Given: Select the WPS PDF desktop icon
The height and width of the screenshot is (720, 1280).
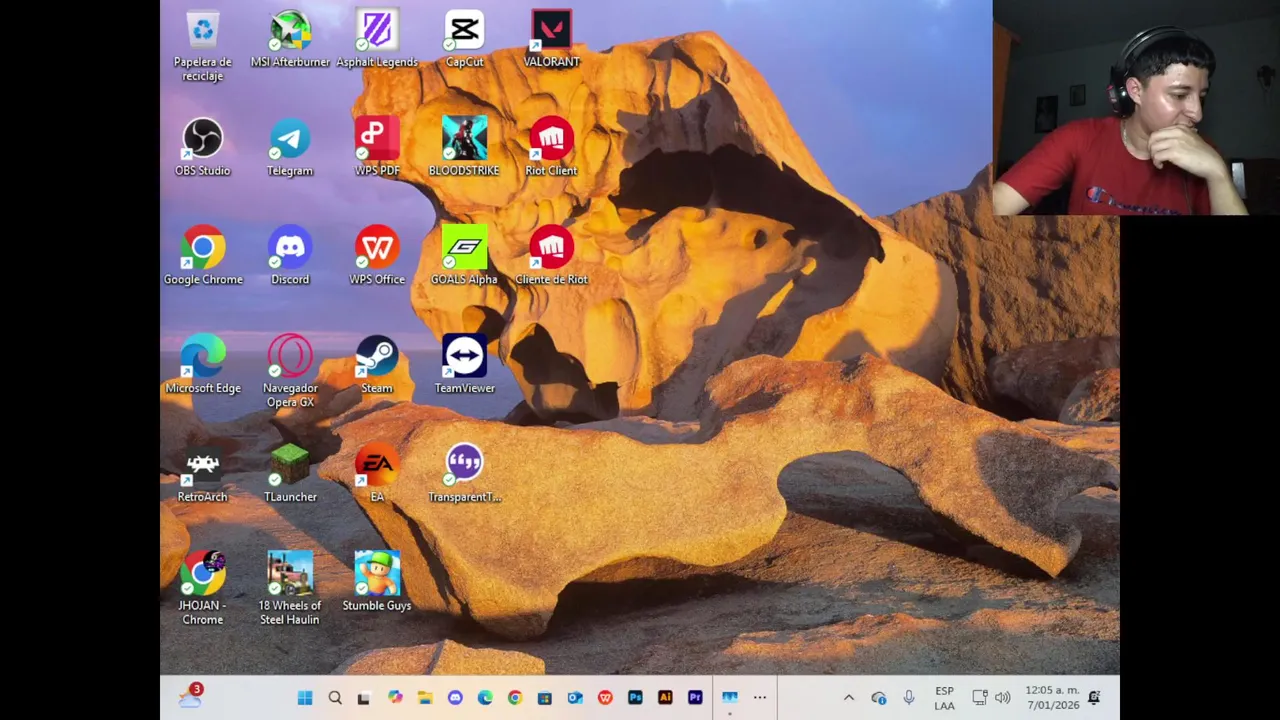Looking at the screenshot, I should coord(377,148).
